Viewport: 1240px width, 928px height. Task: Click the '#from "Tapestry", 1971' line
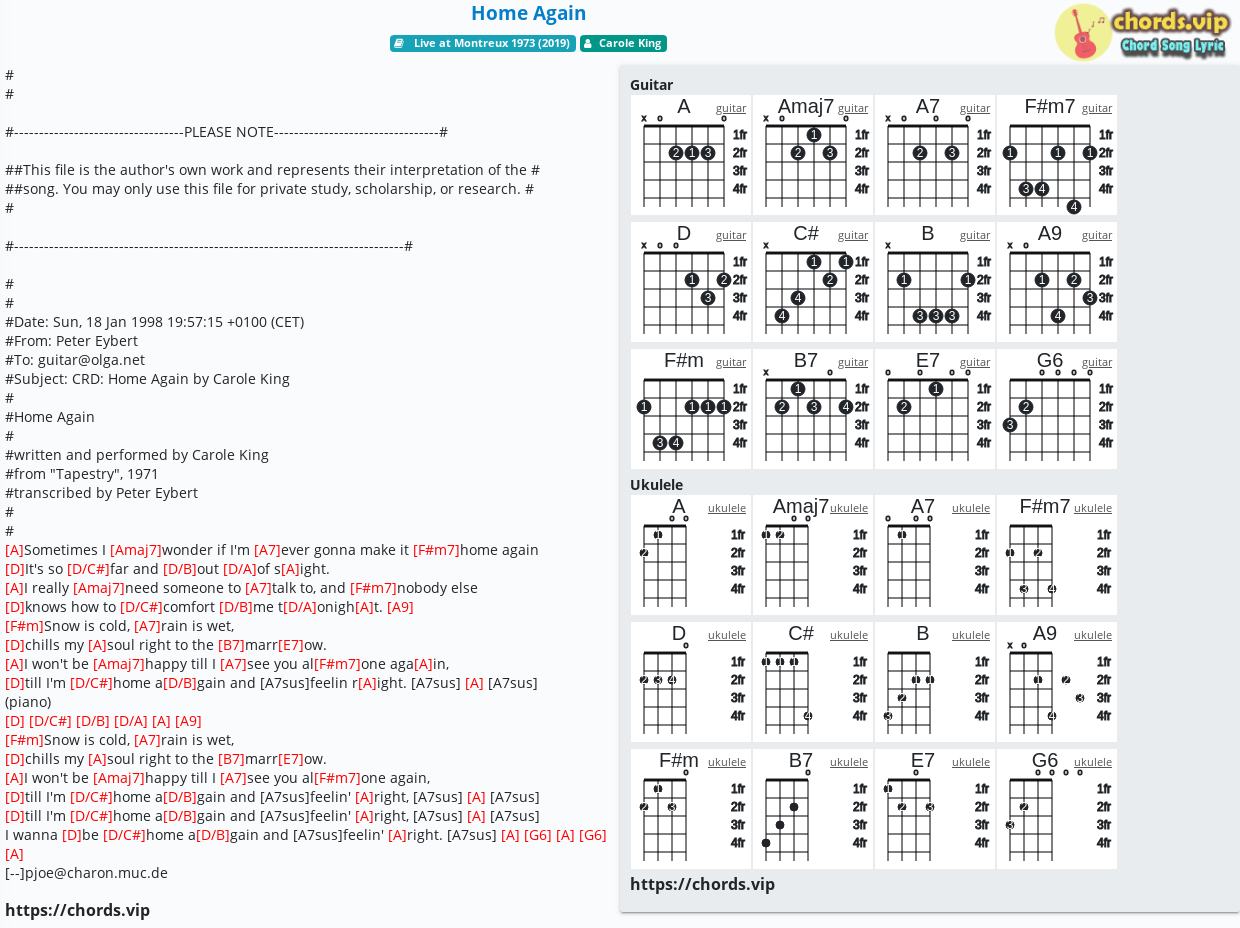82,474
